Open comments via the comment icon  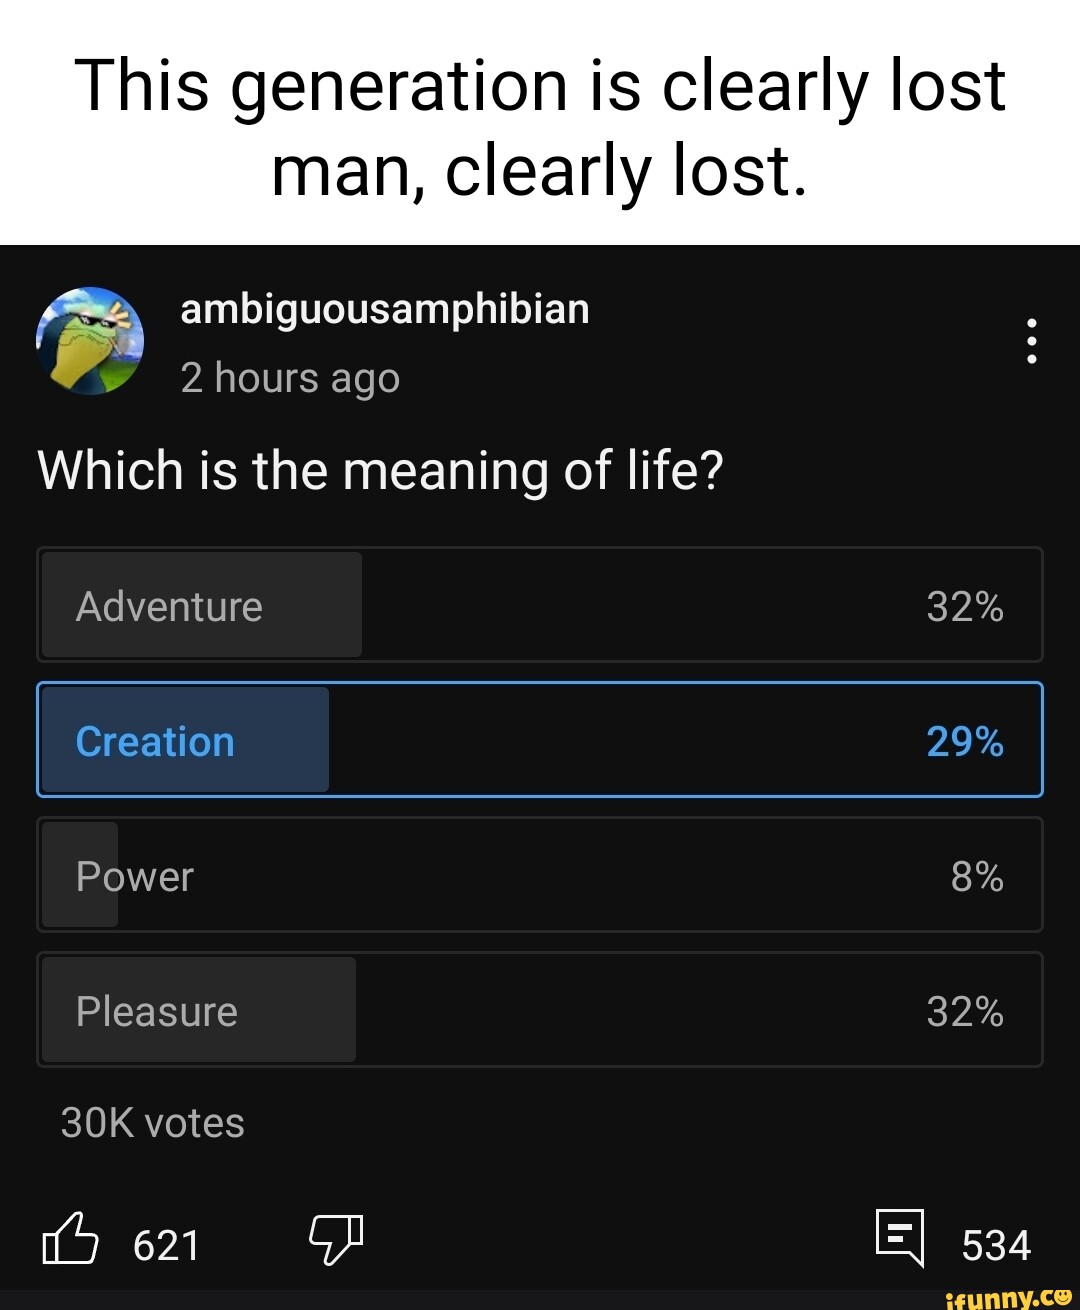point(899,1237)
